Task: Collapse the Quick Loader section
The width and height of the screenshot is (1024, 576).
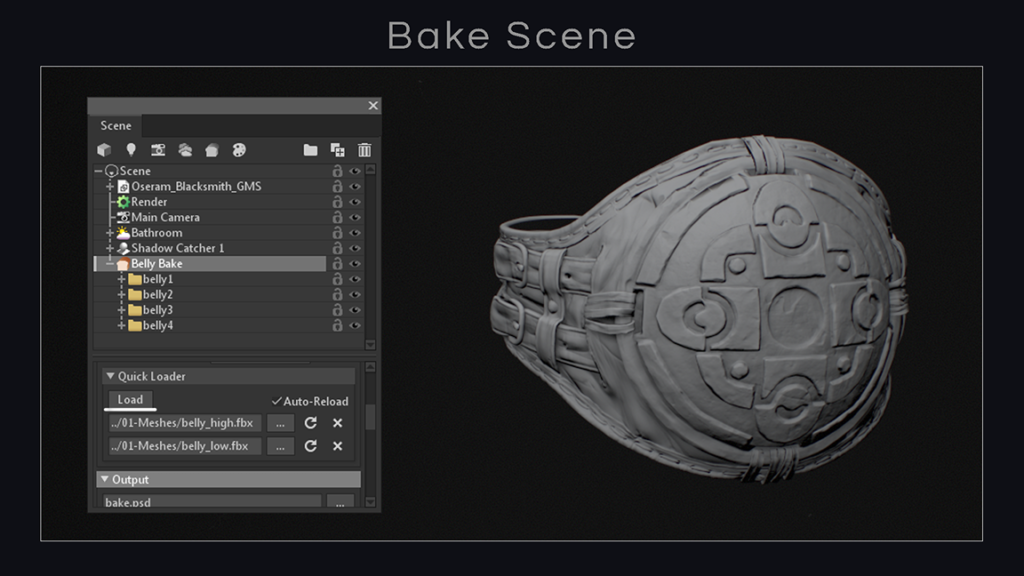Action: (110, 376)
